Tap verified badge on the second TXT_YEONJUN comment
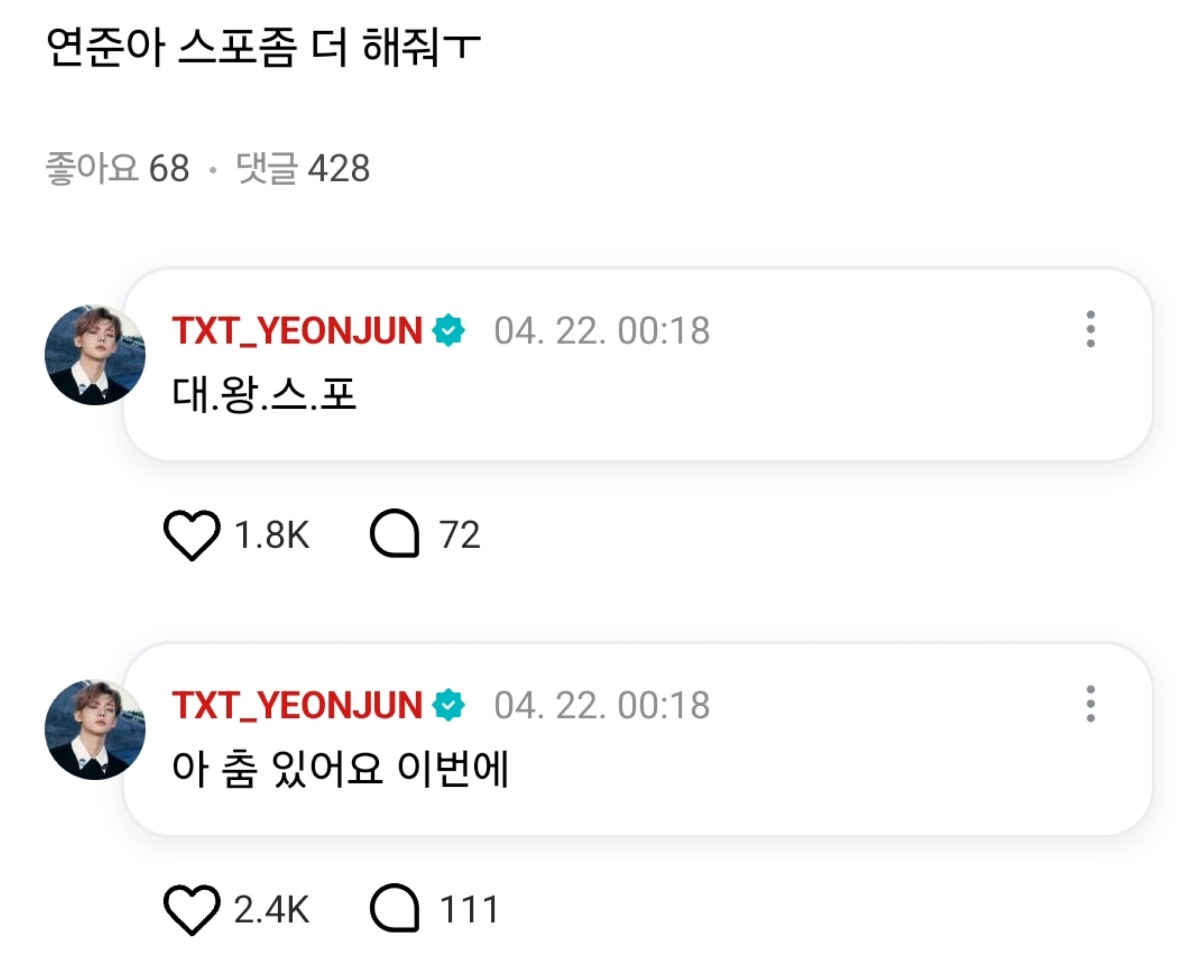Image resolution: width=1200 pixels, height=979 pixels. (x=449, y=705)
